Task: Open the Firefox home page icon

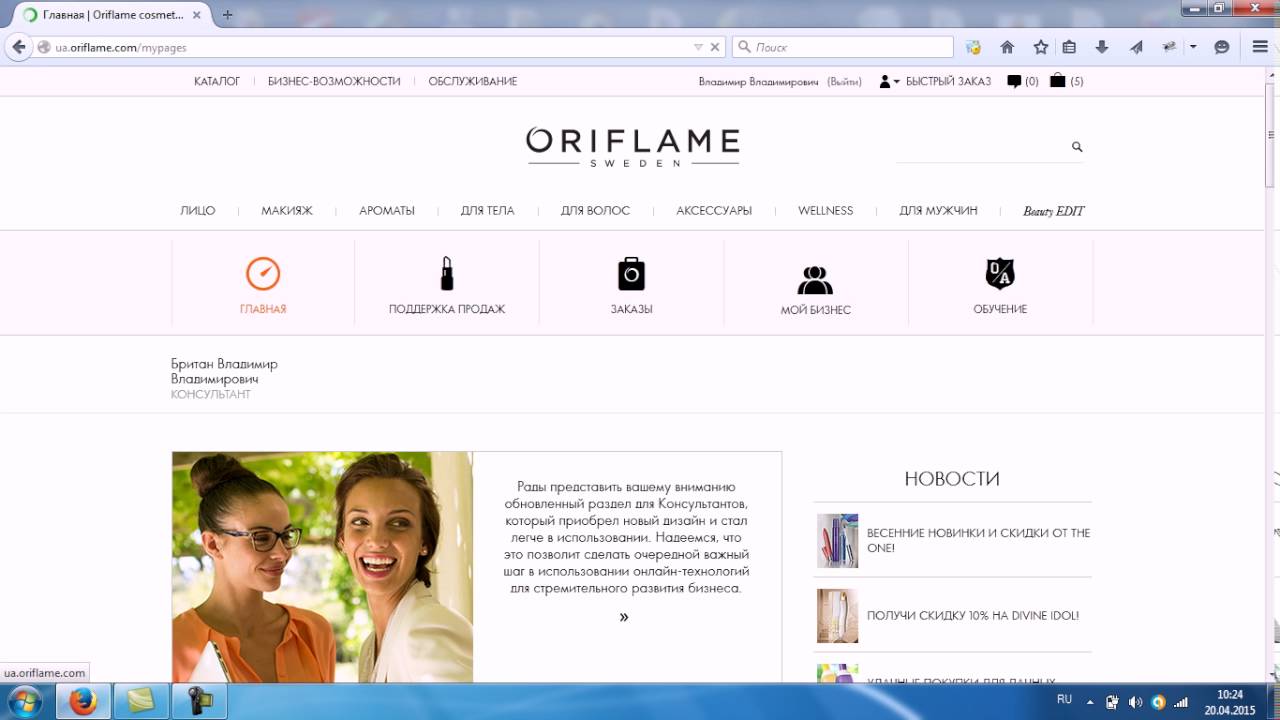Action: point(1007,47)
